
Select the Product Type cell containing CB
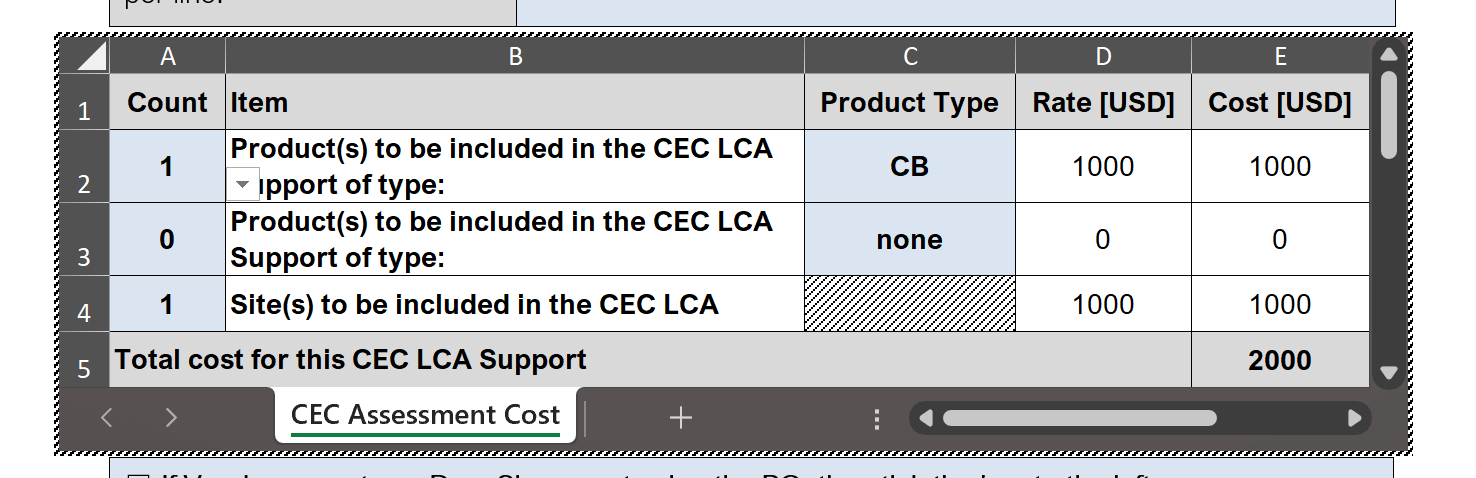(x=909, y=167)
